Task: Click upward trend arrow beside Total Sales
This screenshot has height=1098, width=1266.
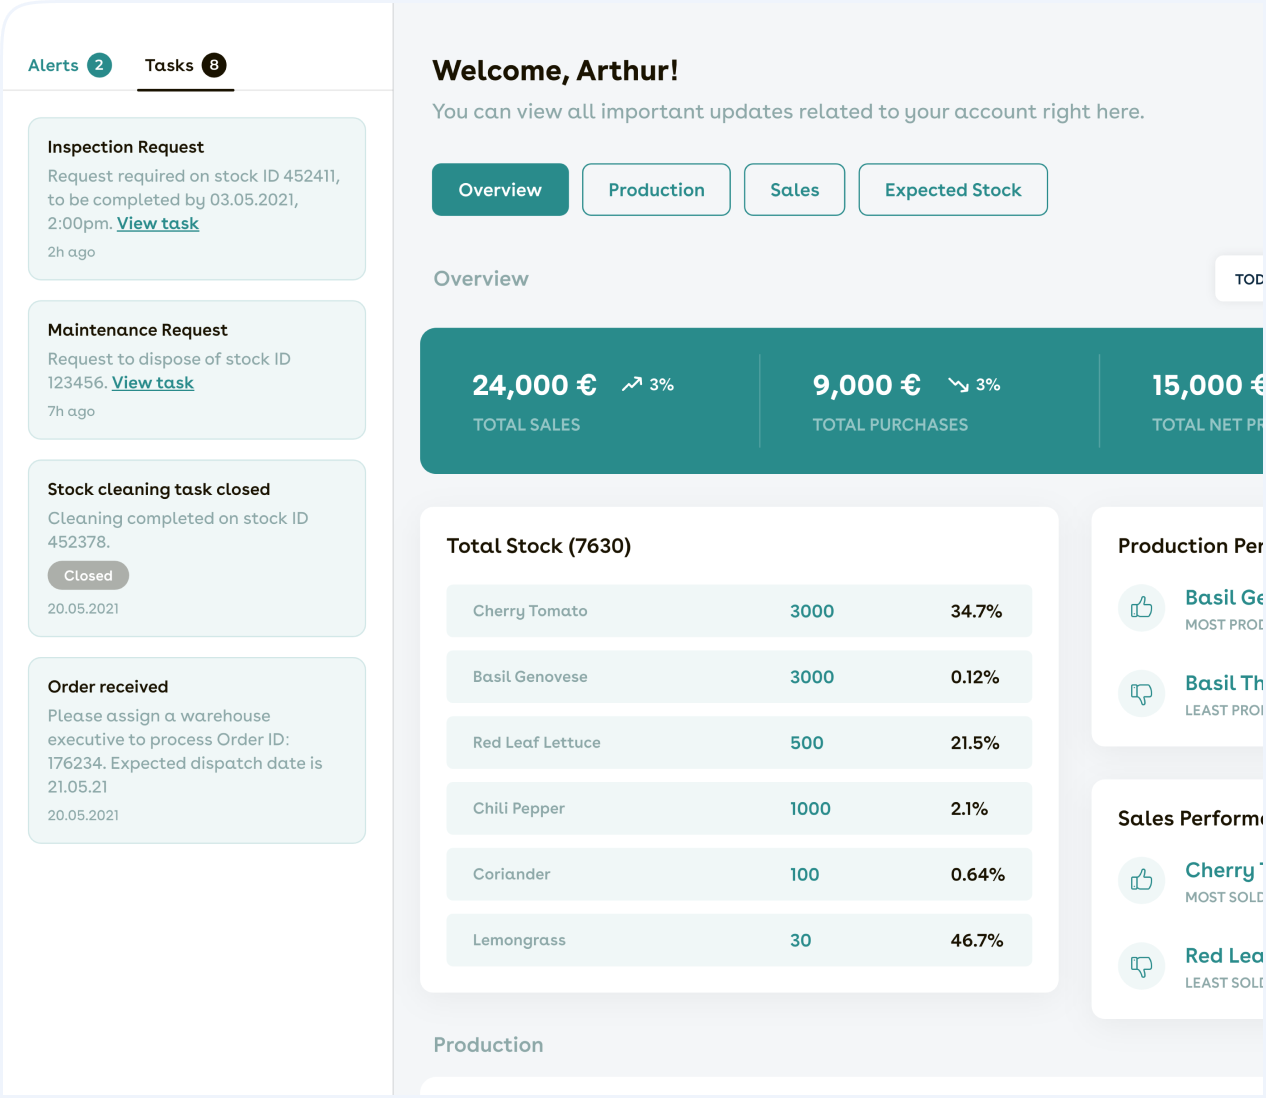Action: [x=631, y=385]
